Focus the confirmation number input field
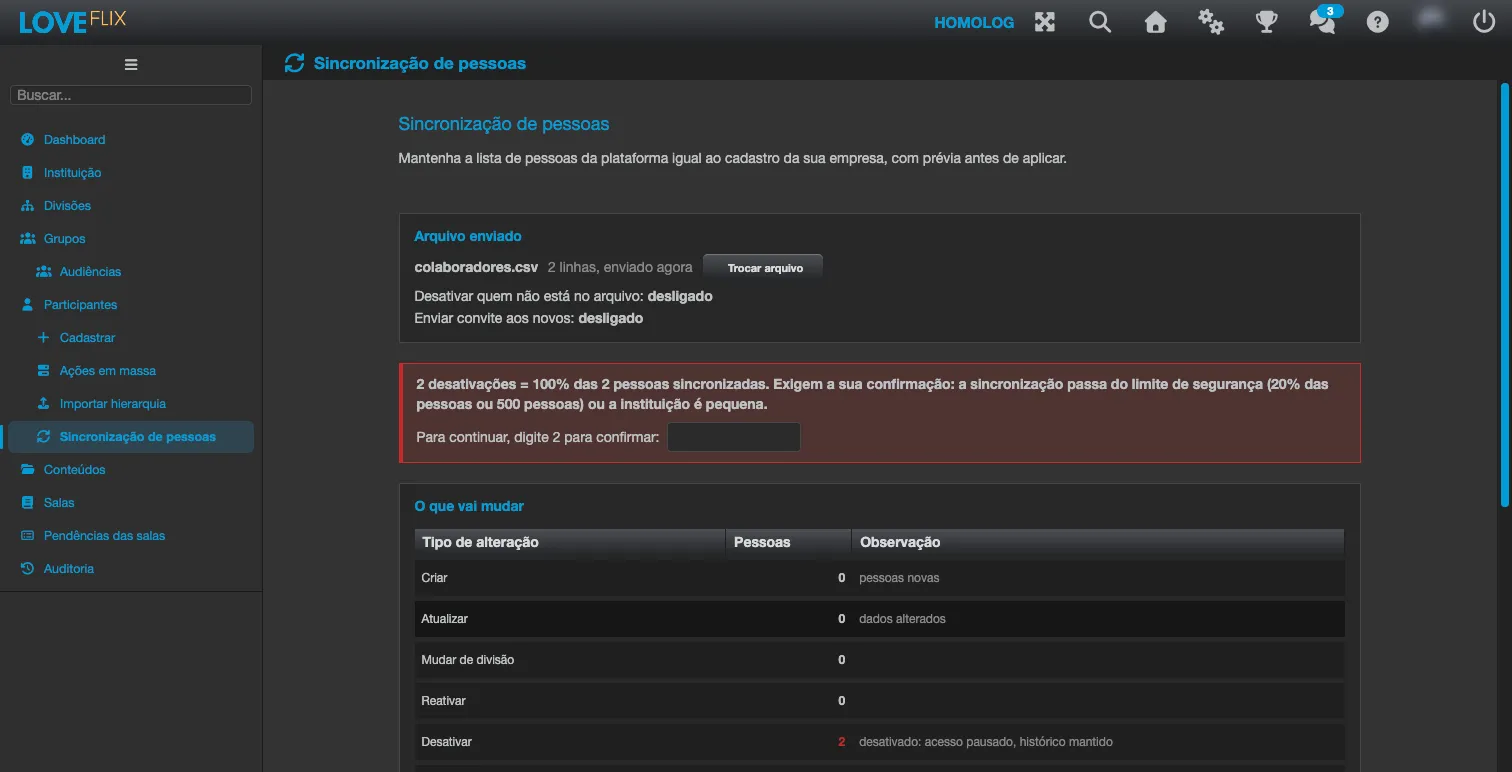 (734, 437)
